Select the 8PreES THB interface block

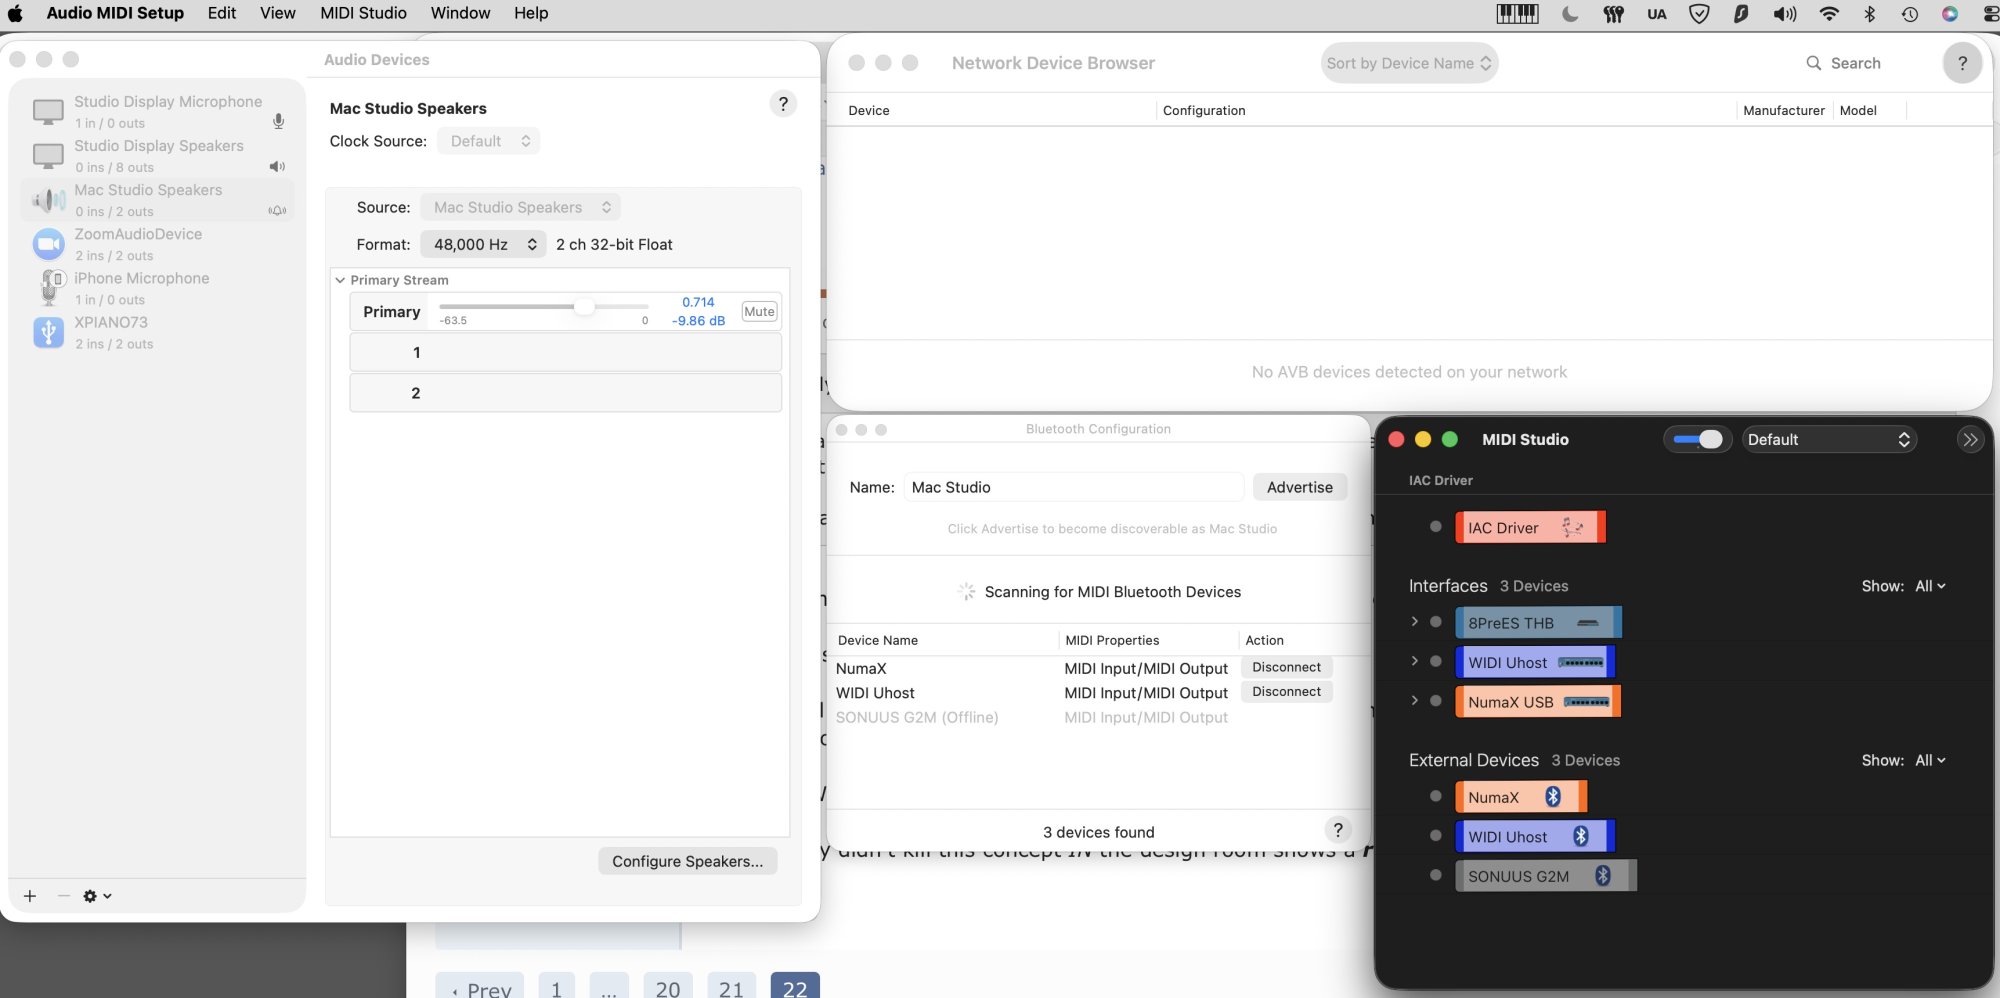pyautogui.click(x=1538, y=622)
